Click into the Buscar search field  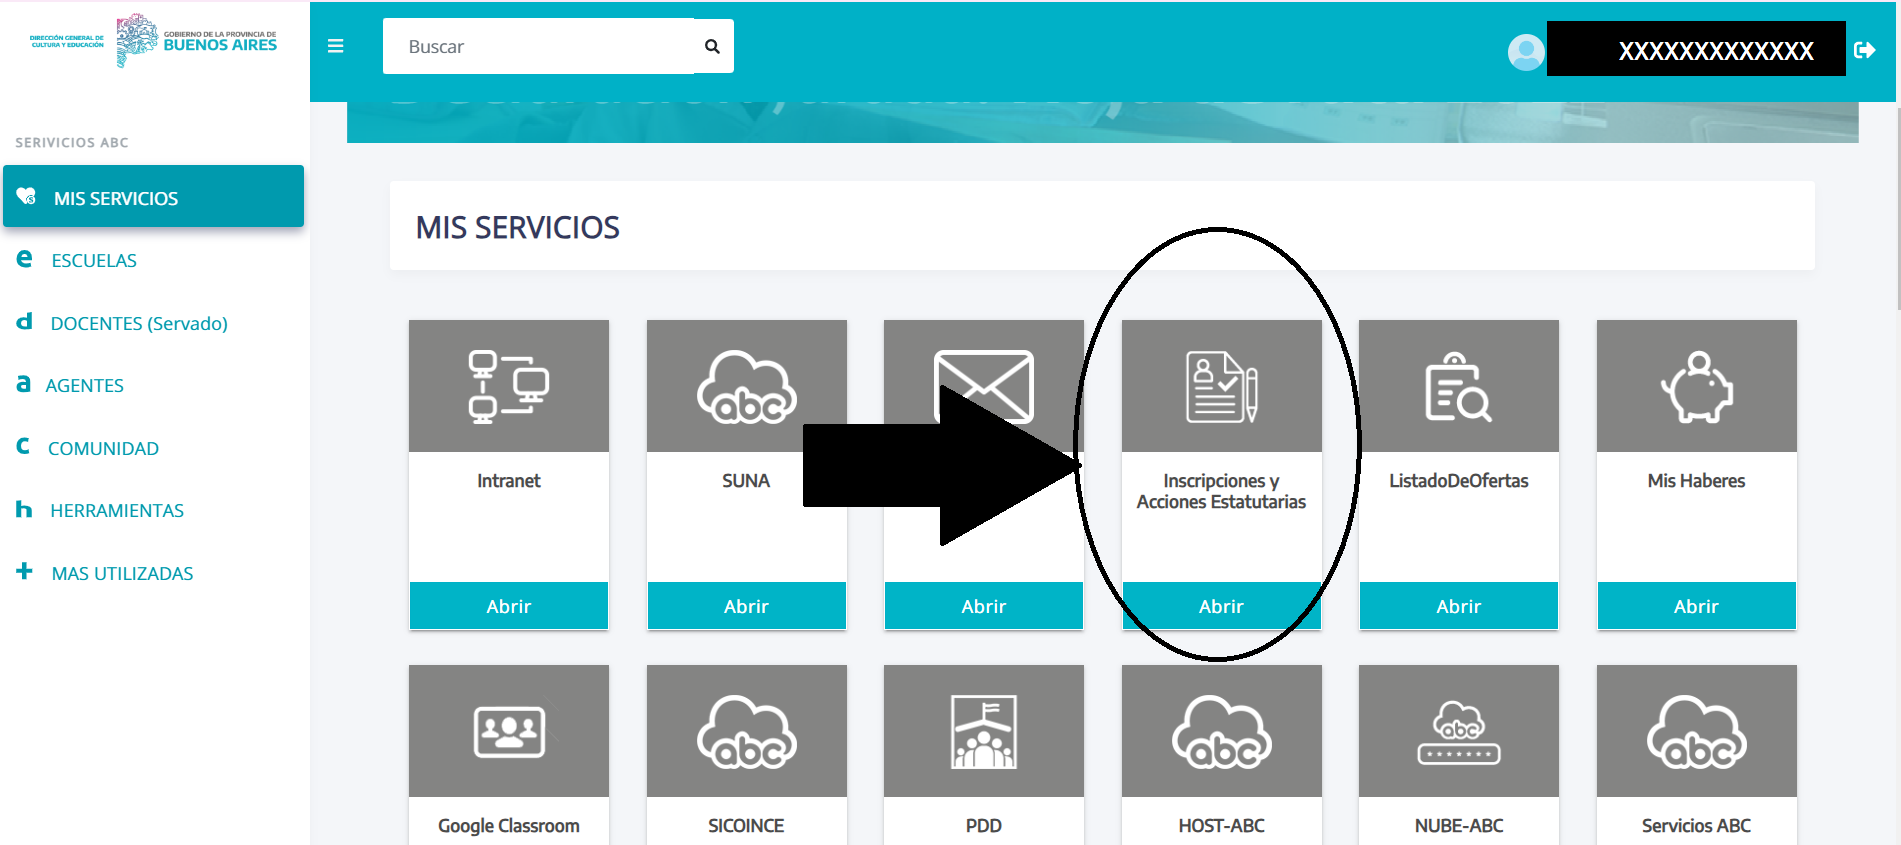point(540,46)
